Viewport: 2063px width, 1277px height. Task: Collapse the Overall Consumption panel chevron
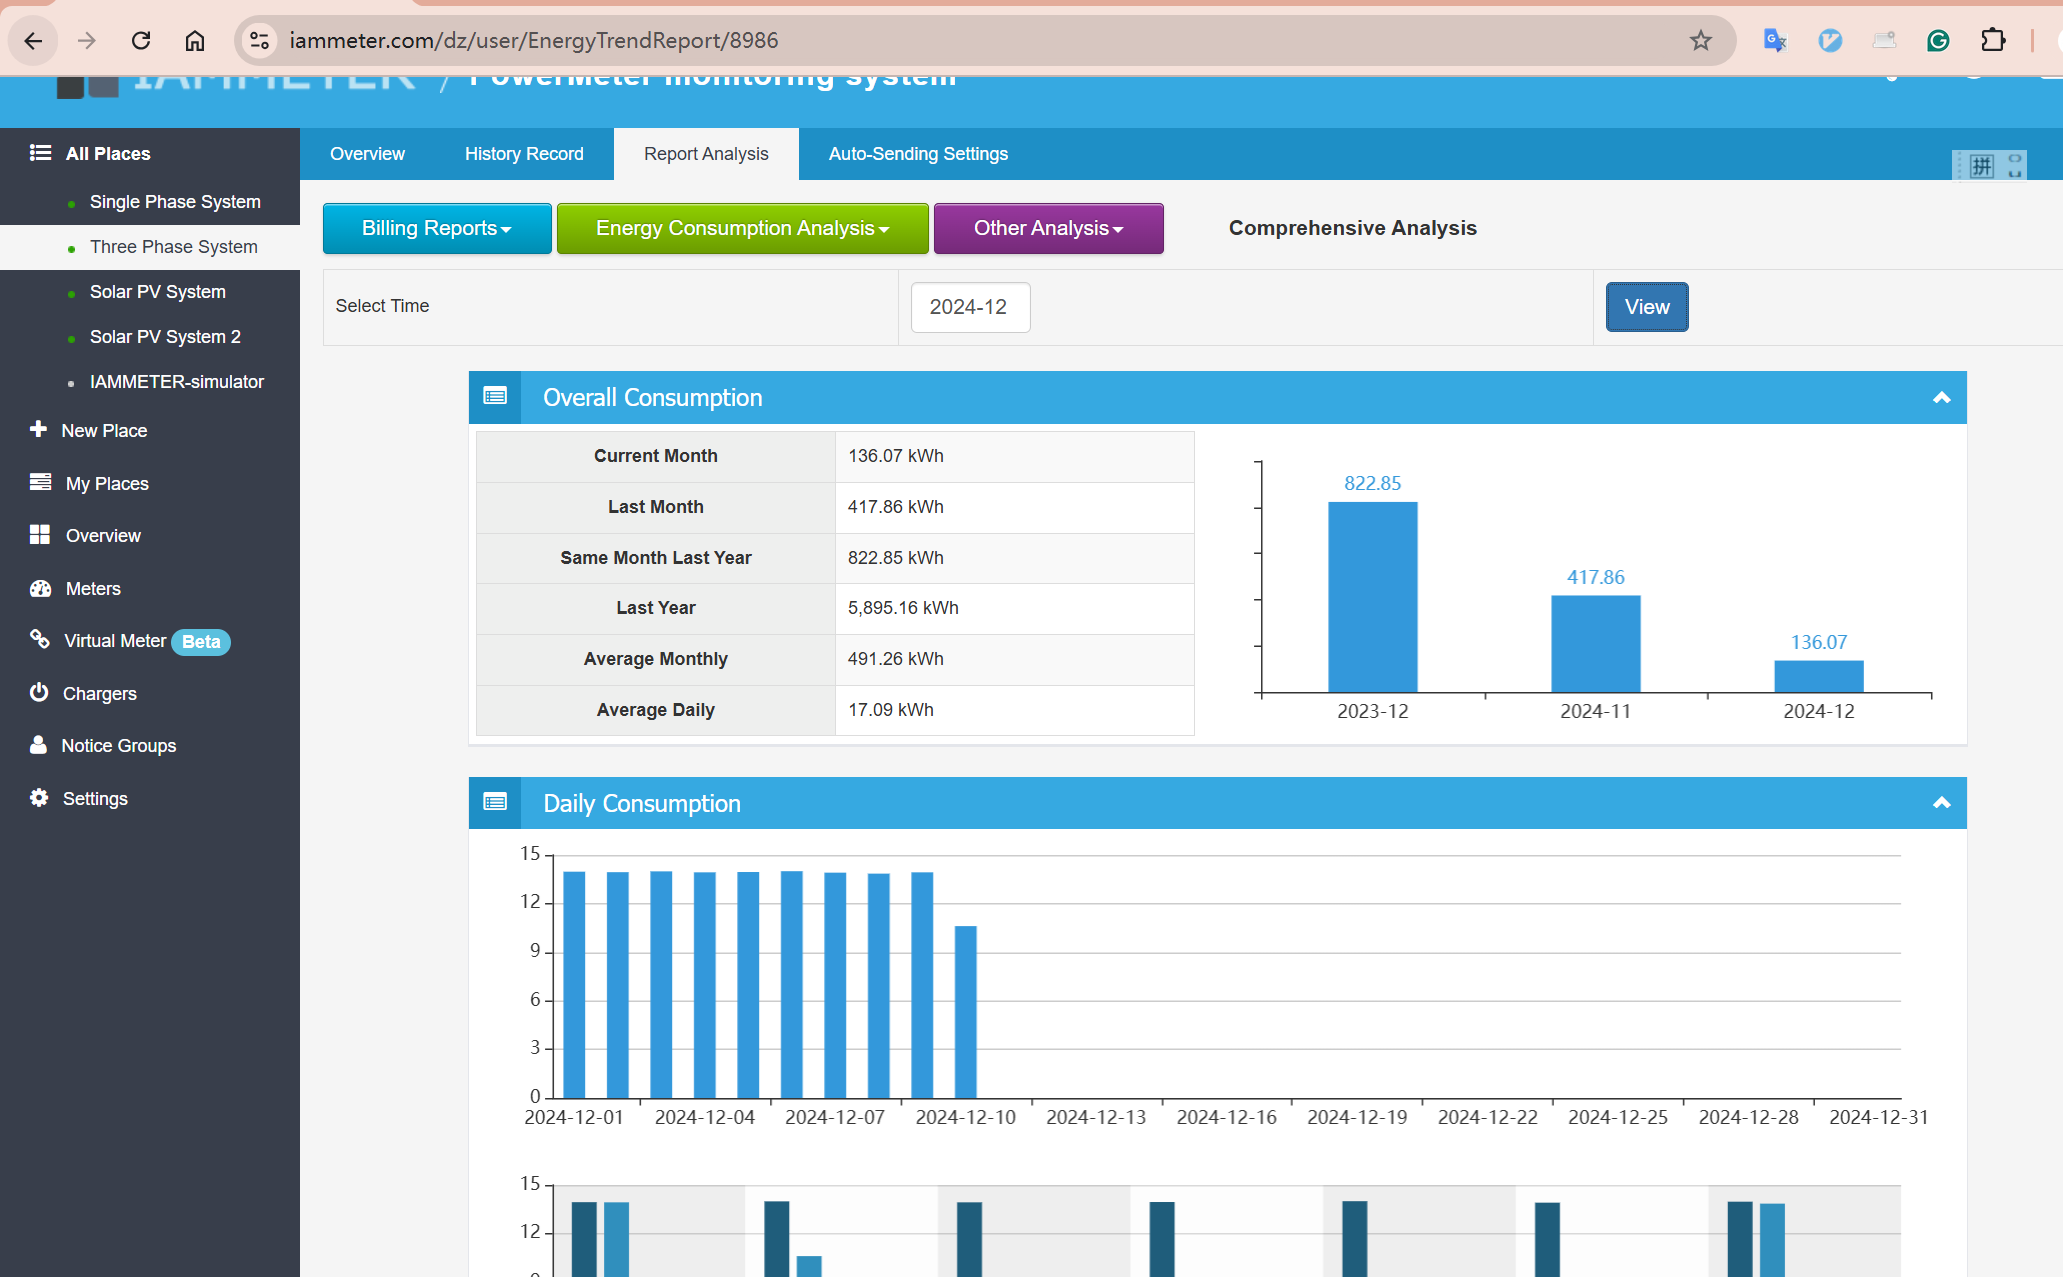(1941, 397)
